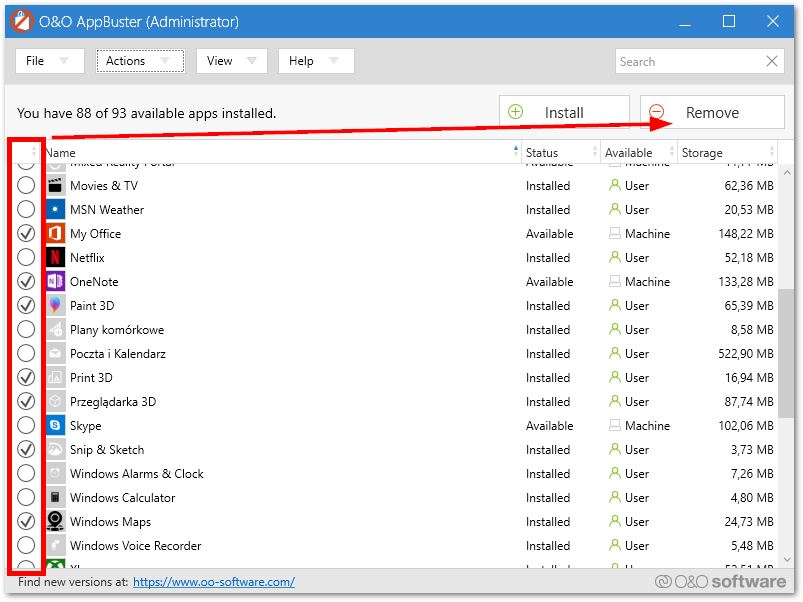Click the Skype app icon

[55, 425]
